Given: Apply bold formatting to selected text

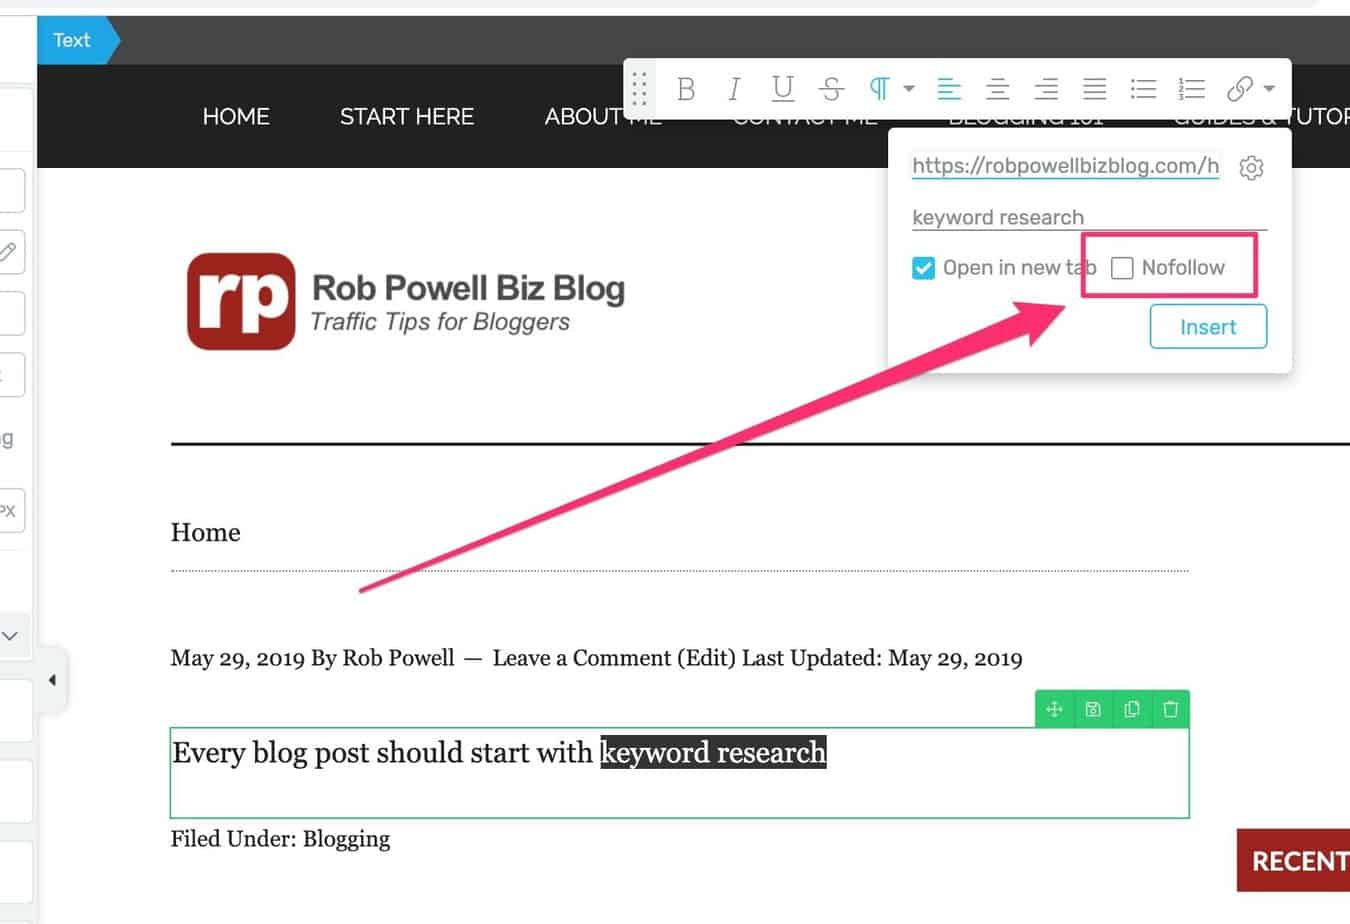Looking at the screenshot, I should click(686, 89).
